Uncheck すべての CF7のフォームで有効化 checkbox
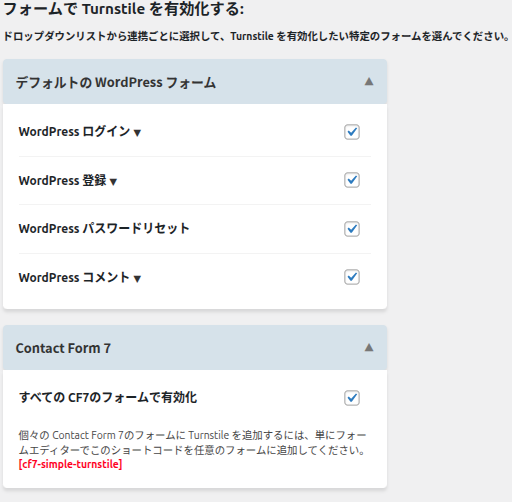 pos(352,398)
